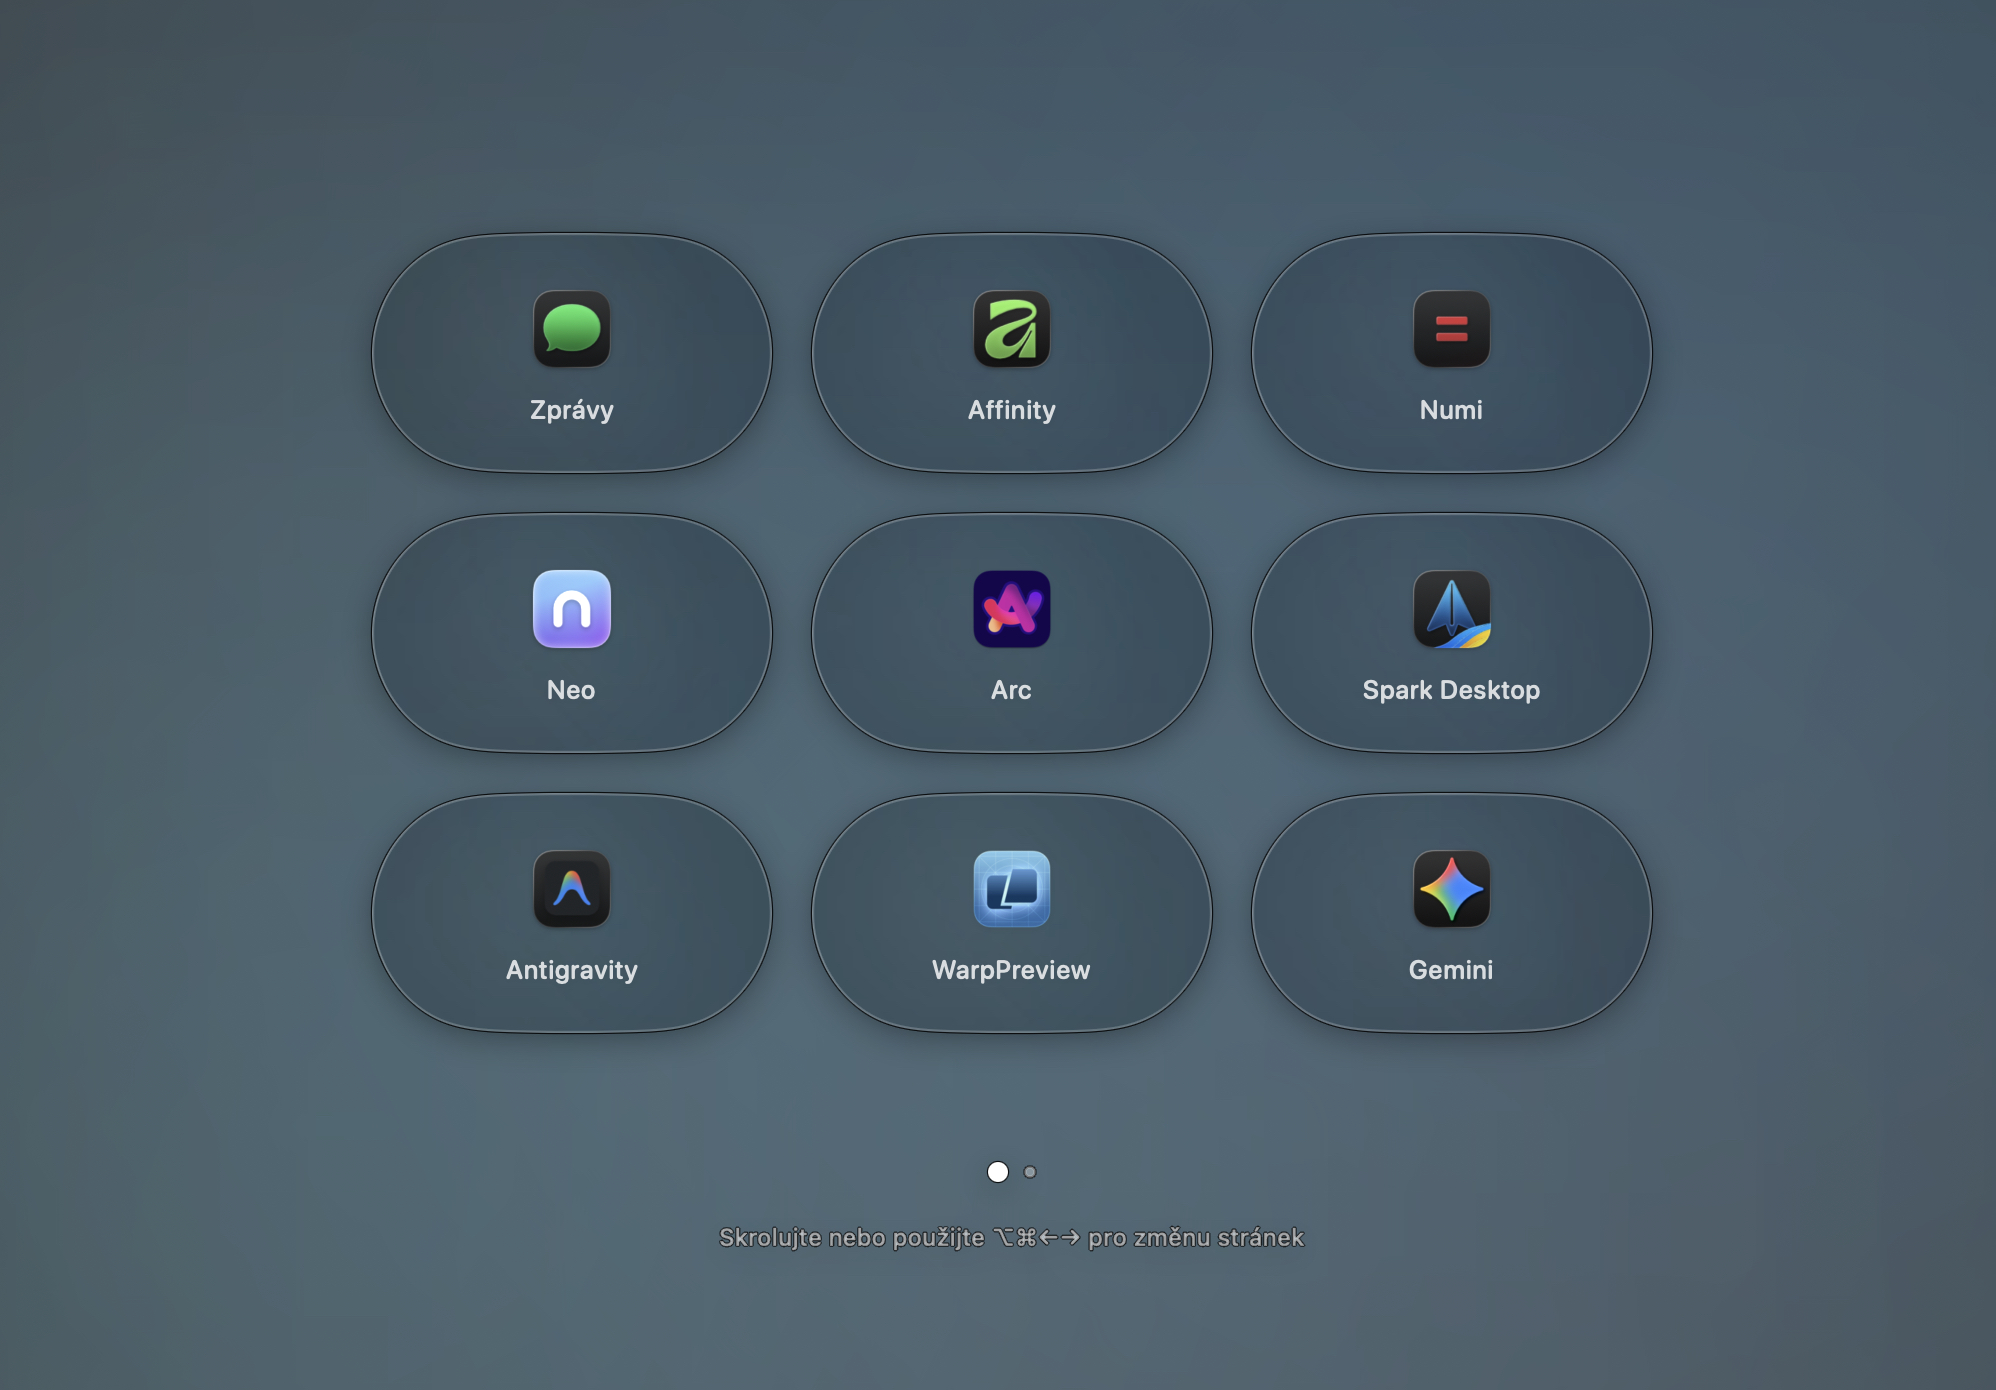The height and width of the screenshot is (1390, 1996).
Task: Click the Gemini sparkle icon
Action: (x=1451, y=891)
